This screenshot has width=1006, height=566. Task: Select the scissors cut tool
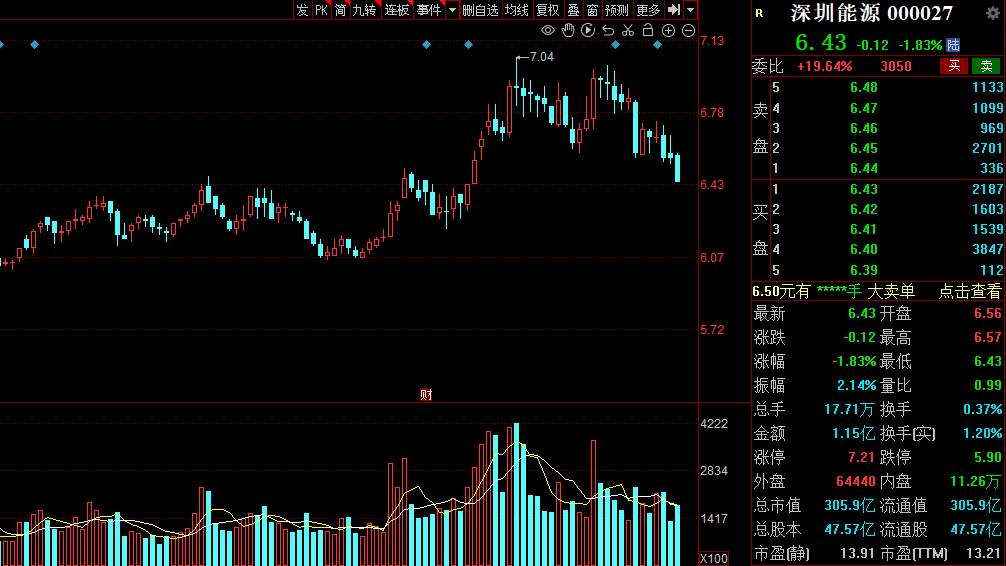click(x=628, y=30)
